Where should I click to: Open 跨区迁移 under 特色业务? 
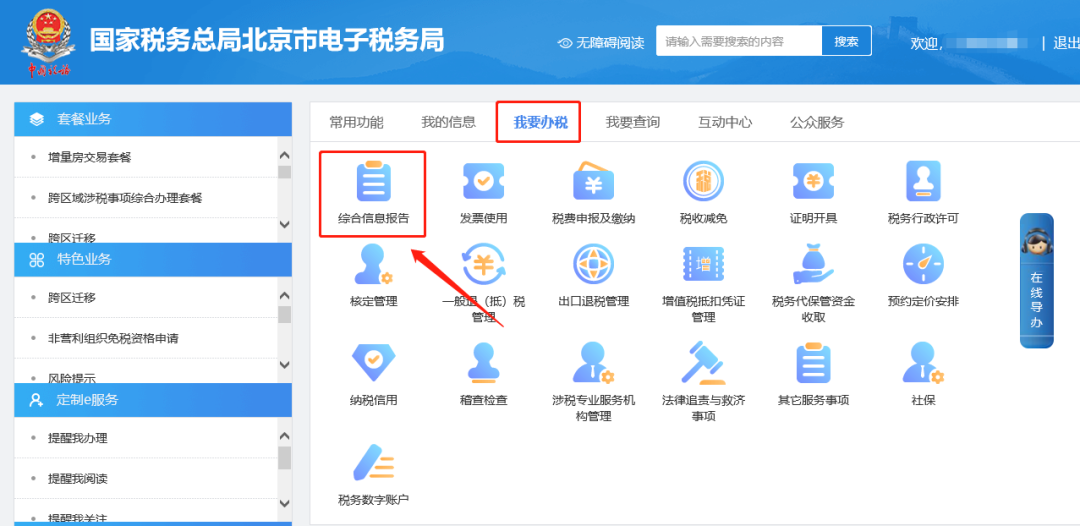click(72, 298)
